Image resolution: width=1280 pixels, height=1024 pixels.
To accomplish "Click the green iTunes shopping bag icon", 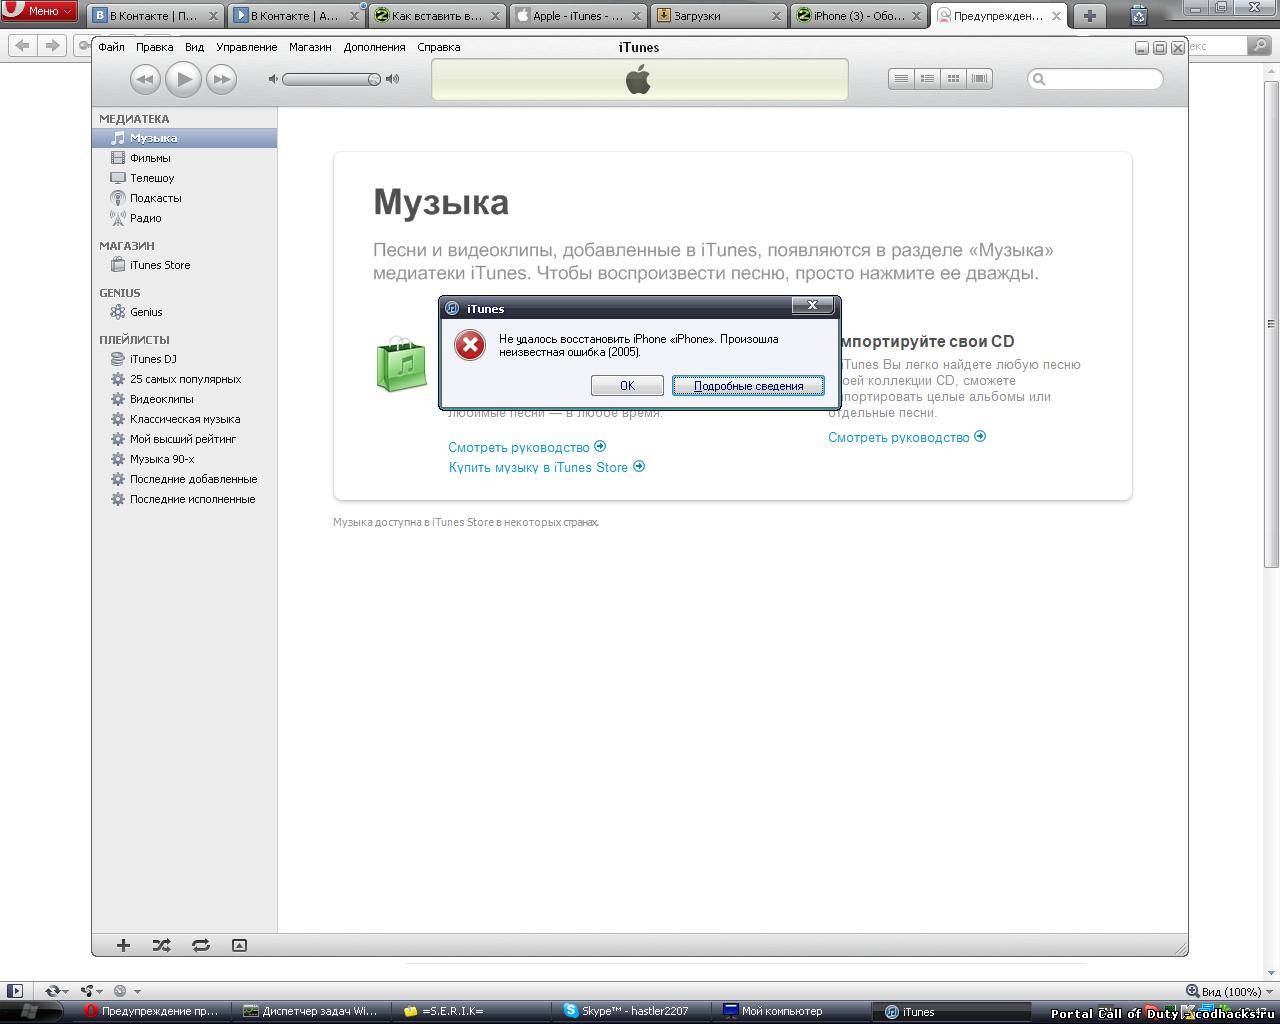I will point(402,364).
